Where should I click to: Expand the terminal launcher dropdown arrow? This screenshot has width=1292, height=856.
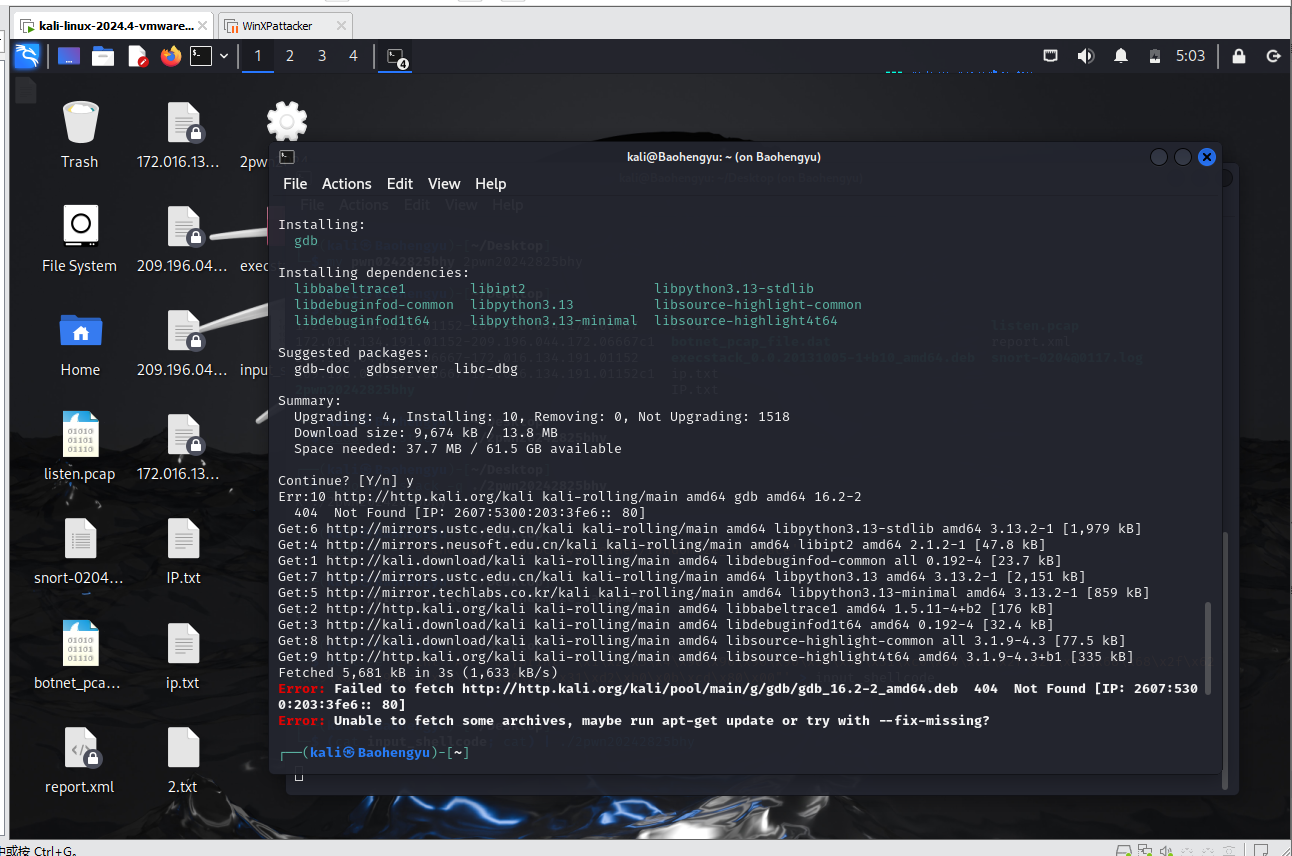coord(224,56)
